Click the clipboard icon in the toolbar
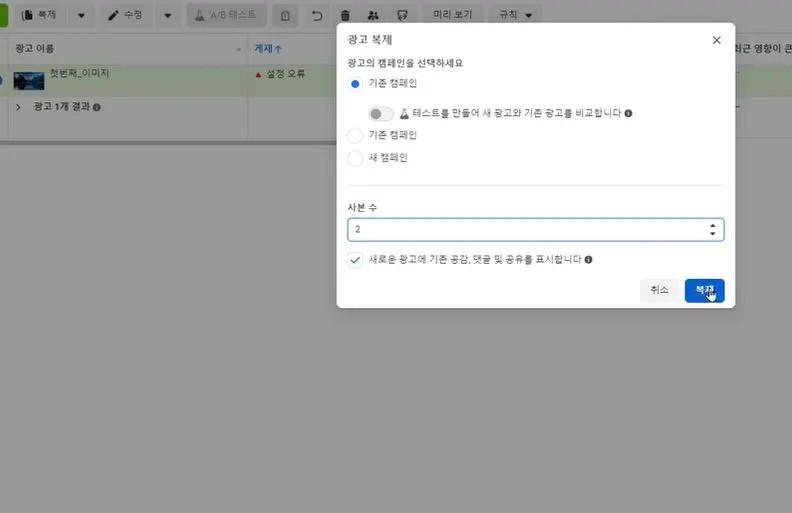Image resolution: width=792 pixels, height=513 pixels. tap(285, 16)
